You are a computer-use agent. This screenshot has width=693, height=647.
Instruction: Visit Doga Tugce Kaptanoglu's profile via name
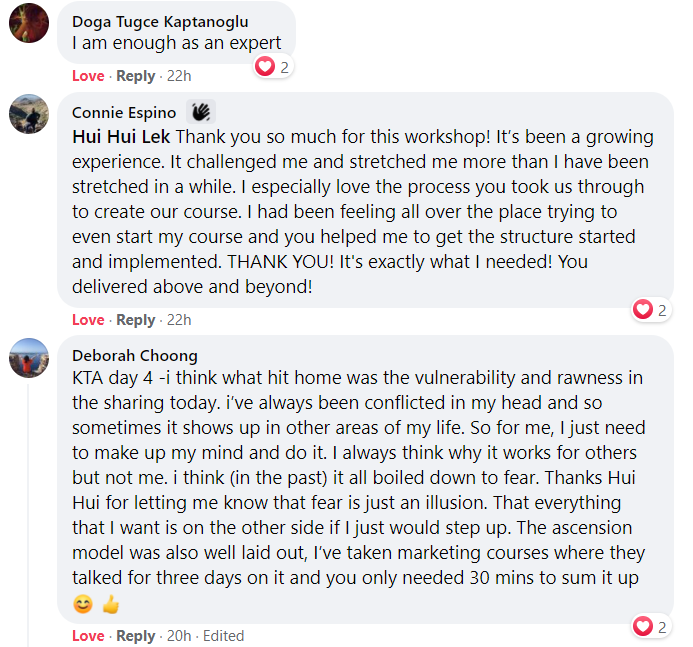[x=160, y=22]
